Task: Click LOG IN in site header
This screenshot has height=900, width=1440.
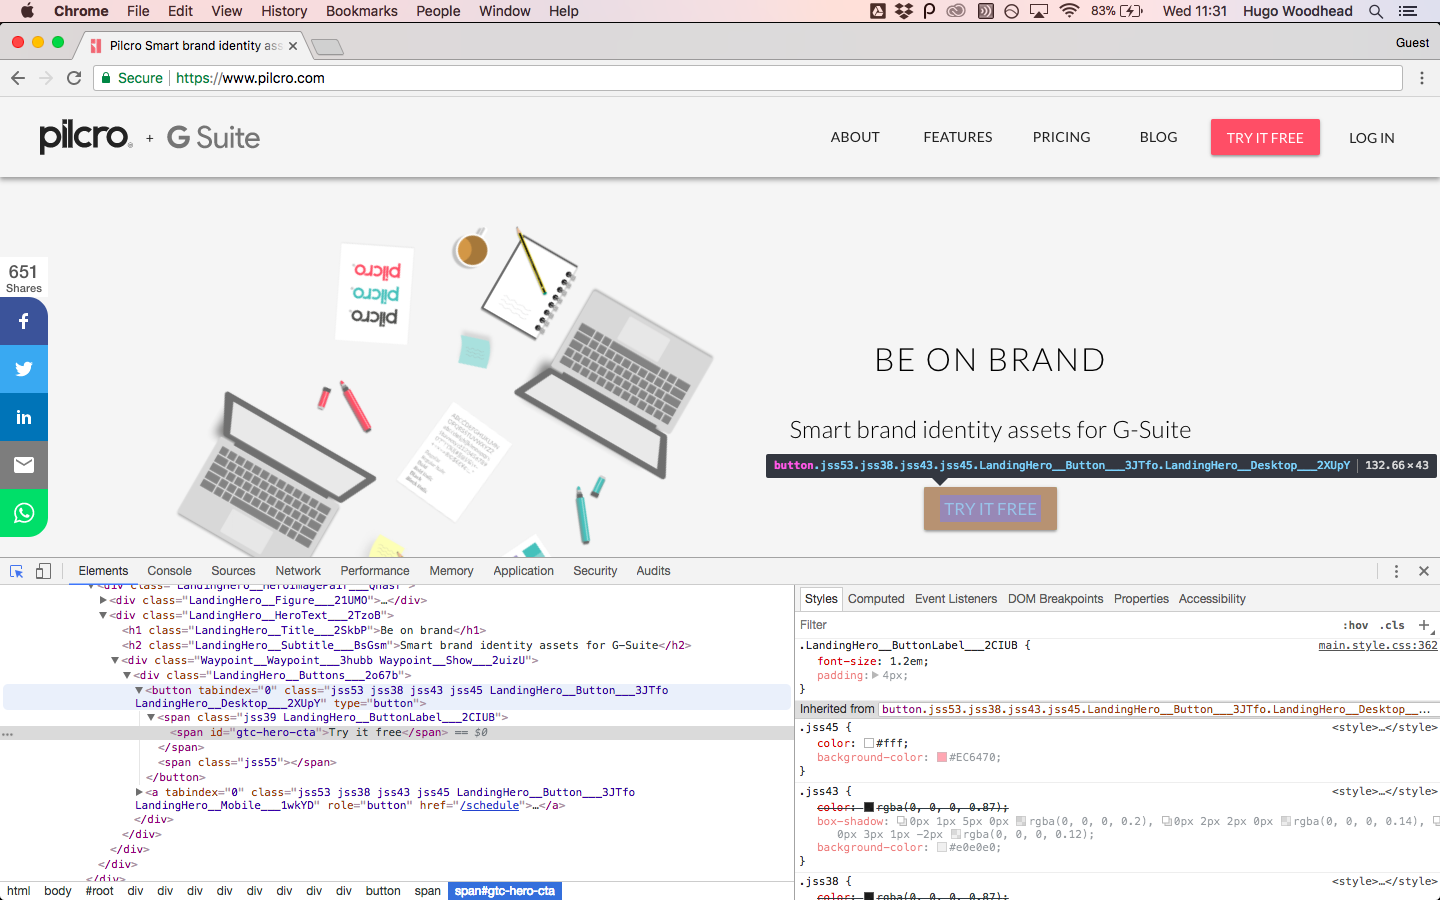Action: click(1371, 138)
